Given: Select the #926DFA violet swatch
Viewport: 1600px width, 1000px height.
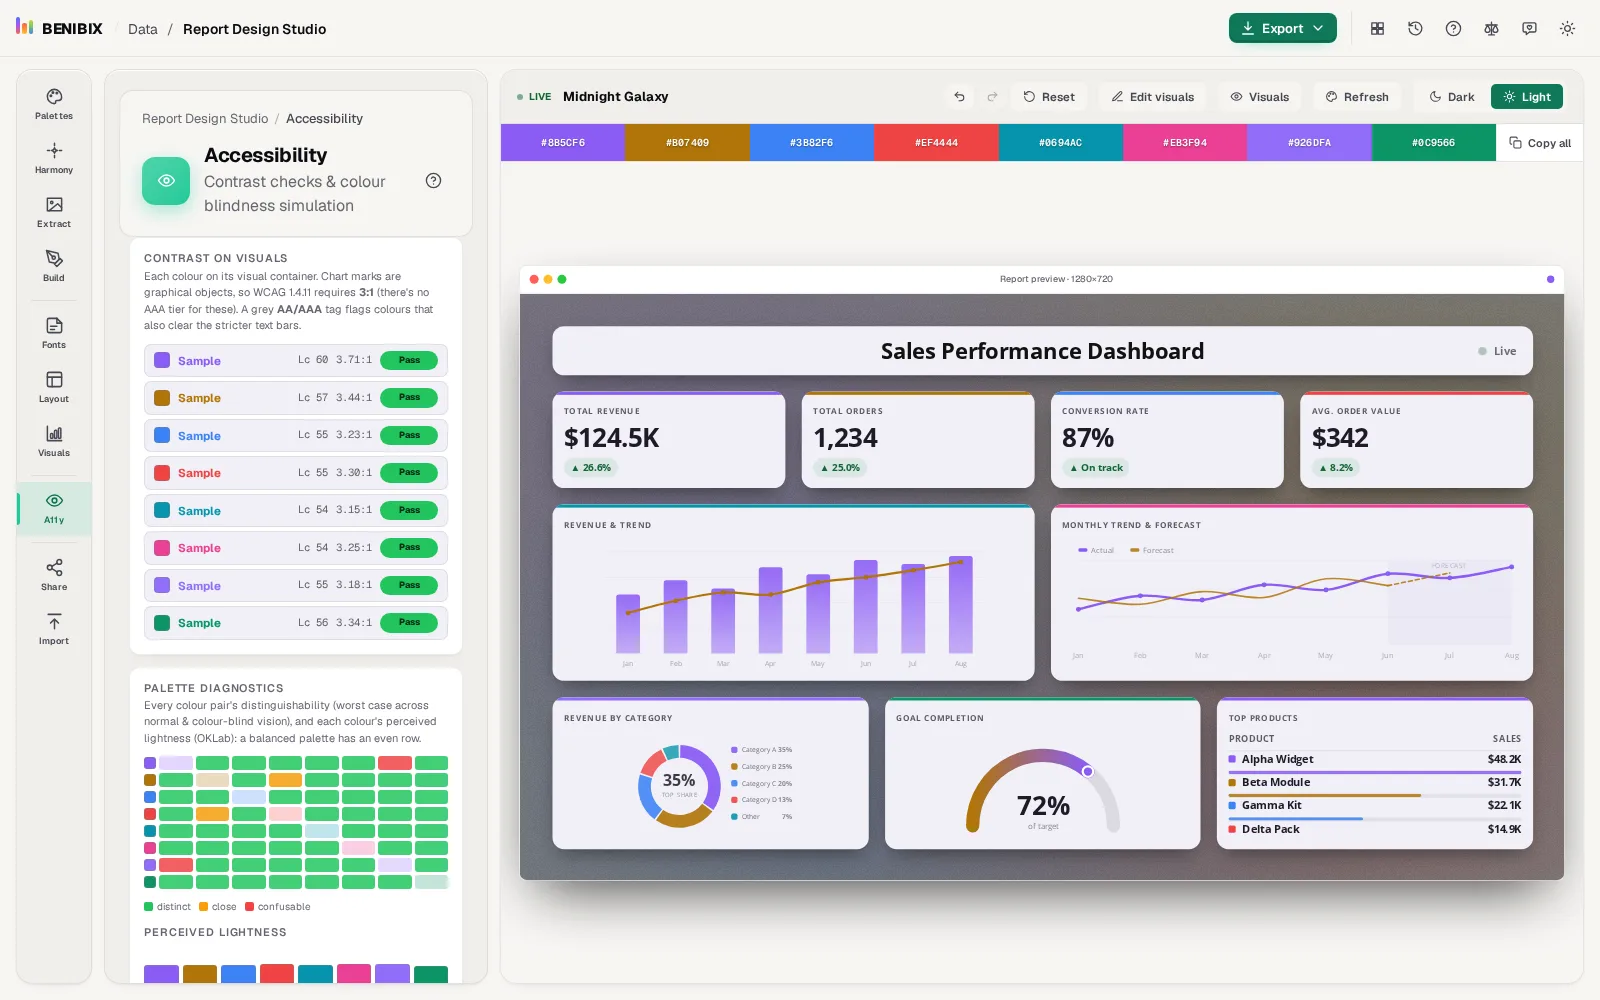Looking at the screenshot, I should point(1309,143).
